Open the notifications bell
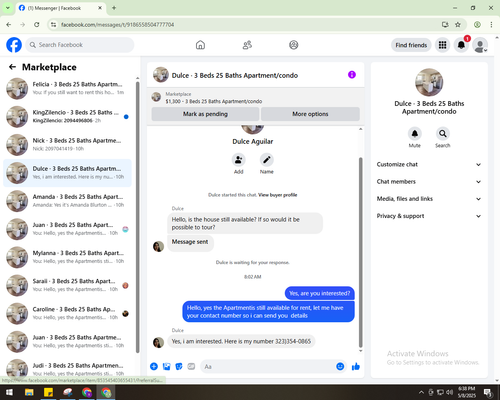The width and height of the screenshot is (500, 400). click(461, 45)
